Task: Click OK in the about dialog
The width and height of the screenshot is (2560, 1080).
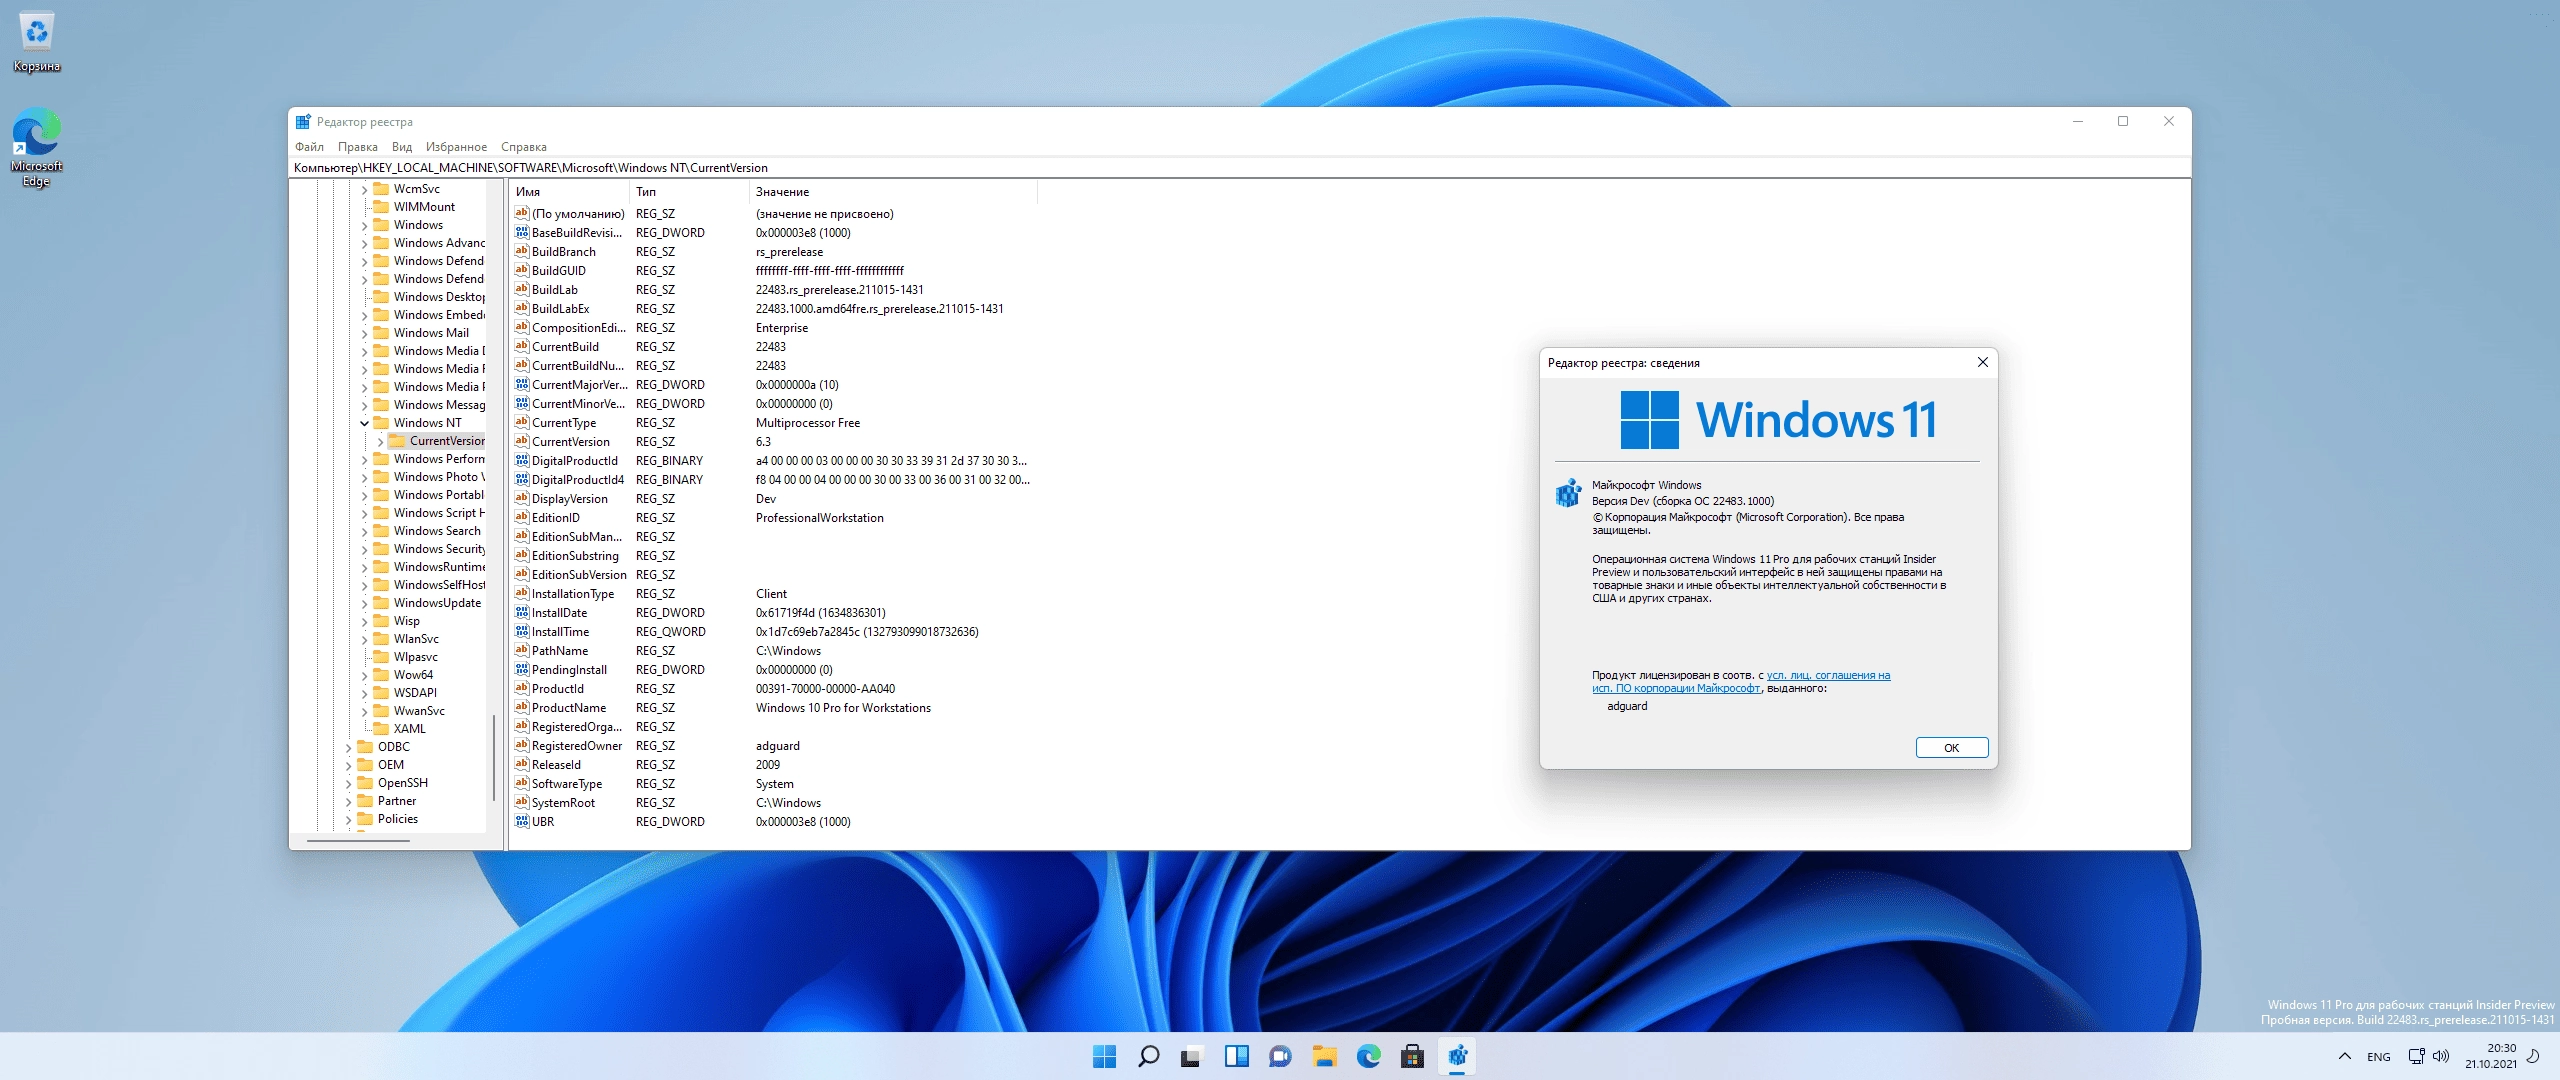Action: (1951, 748)
